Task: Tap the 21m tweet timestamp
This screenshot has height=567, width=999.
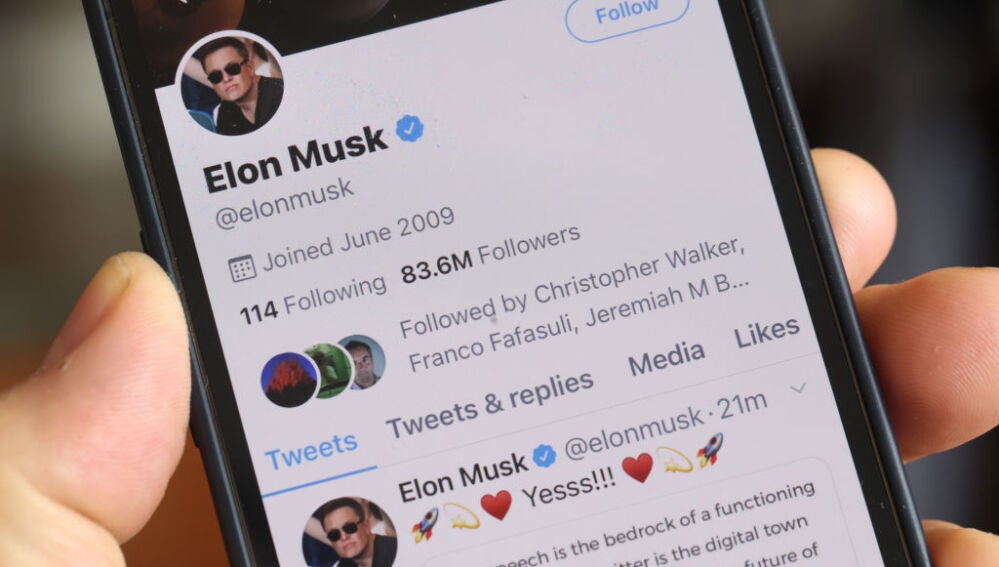Action: click(742, 406)
